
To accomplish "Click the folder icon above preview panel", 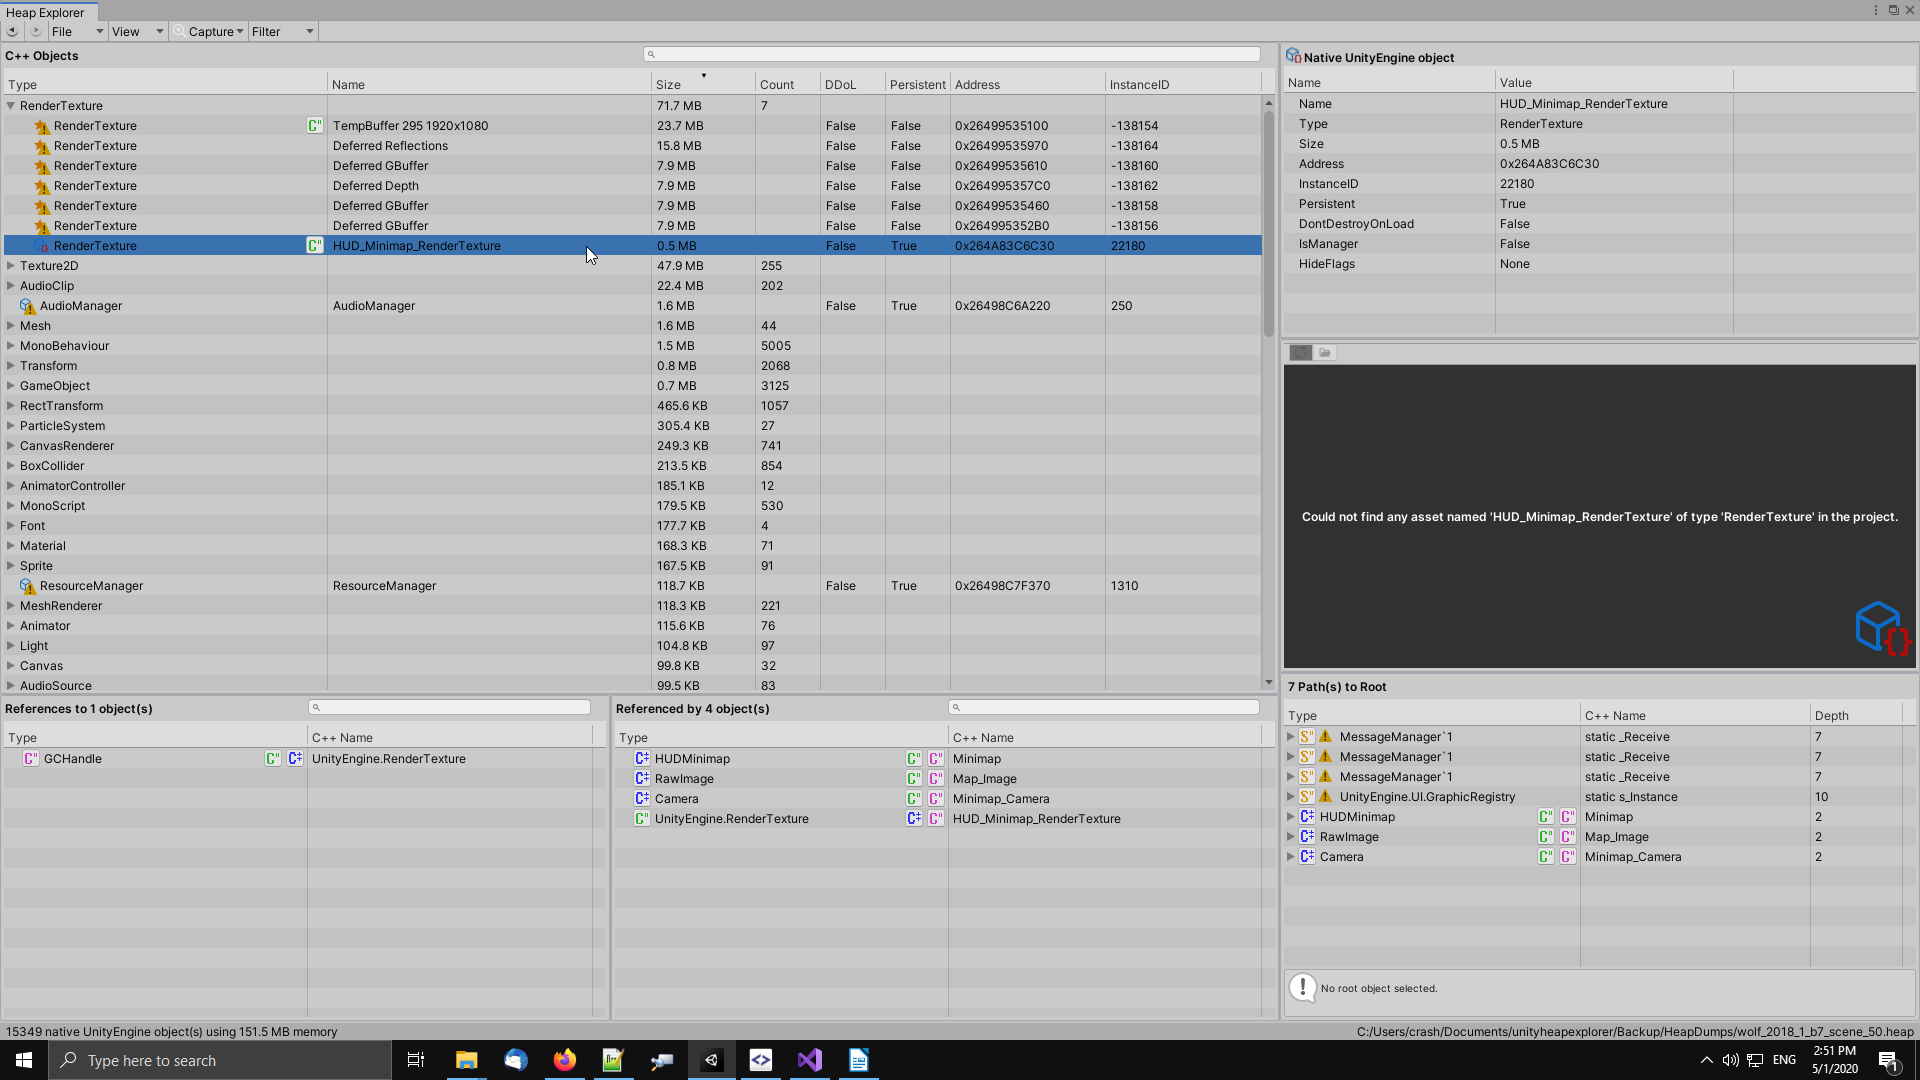I will [x=1325, y=353].
